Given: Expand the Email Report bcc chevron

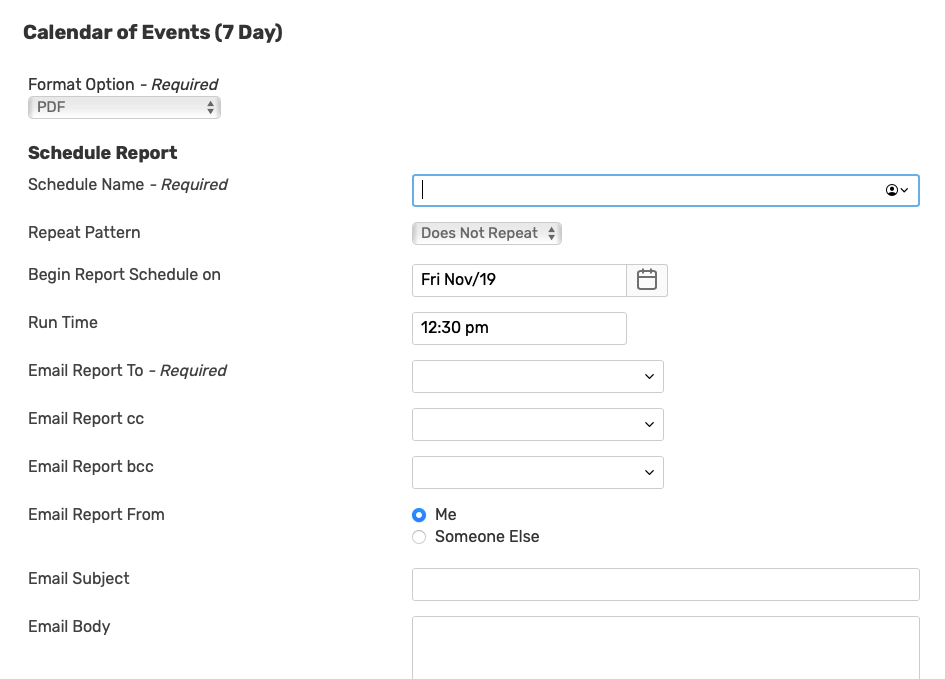Looking at the screenshot, I should [x=649, y=473].
